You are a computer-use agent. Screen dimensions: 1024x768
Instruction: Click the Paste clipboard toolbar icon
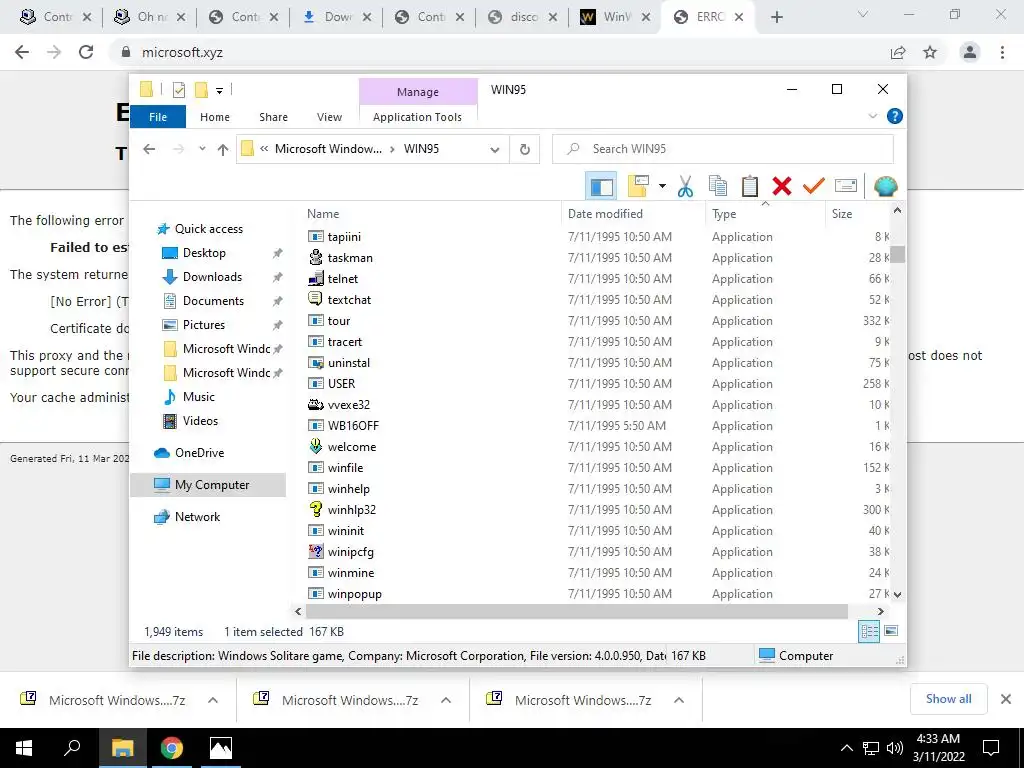point(750,187)
